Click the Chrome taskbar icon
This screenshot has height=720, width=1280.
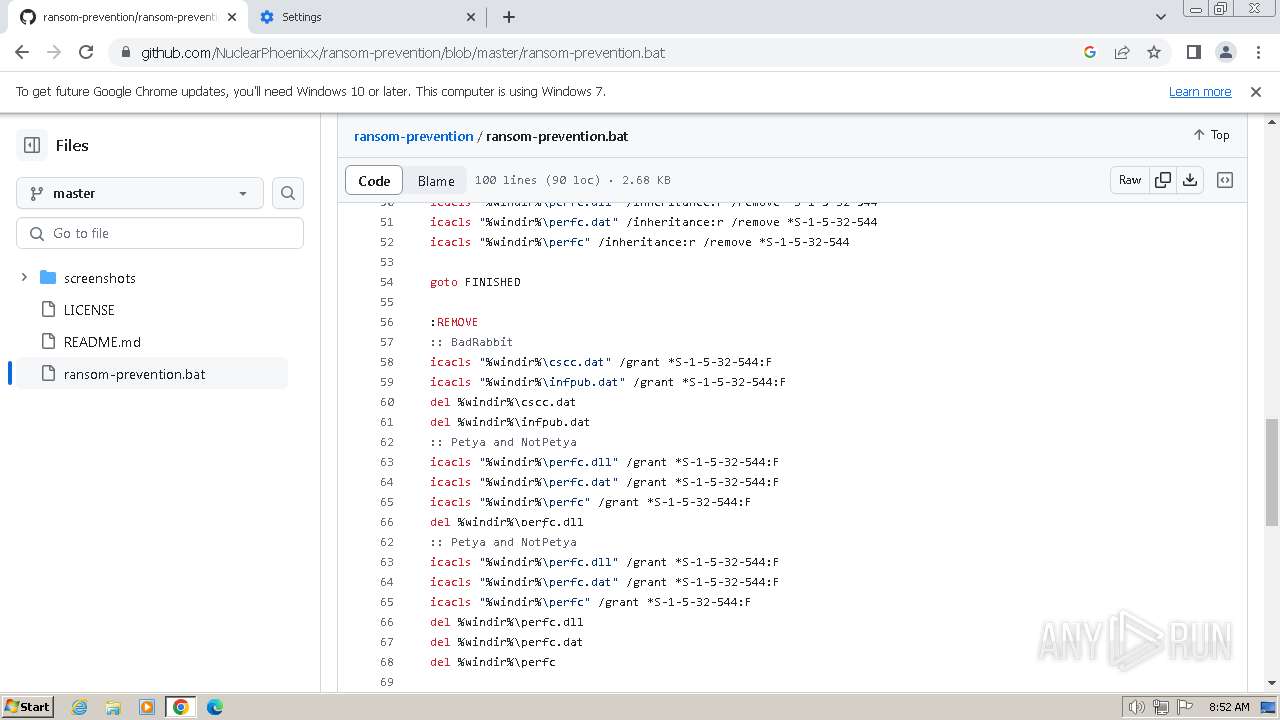[x=181, y=707]
